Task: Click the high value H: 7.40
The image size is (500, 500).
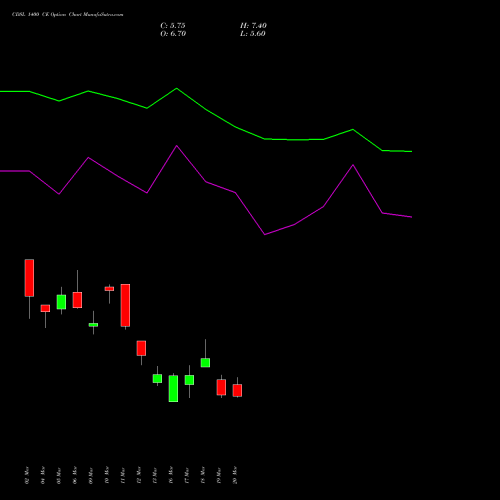Action: tap(253, 26)
